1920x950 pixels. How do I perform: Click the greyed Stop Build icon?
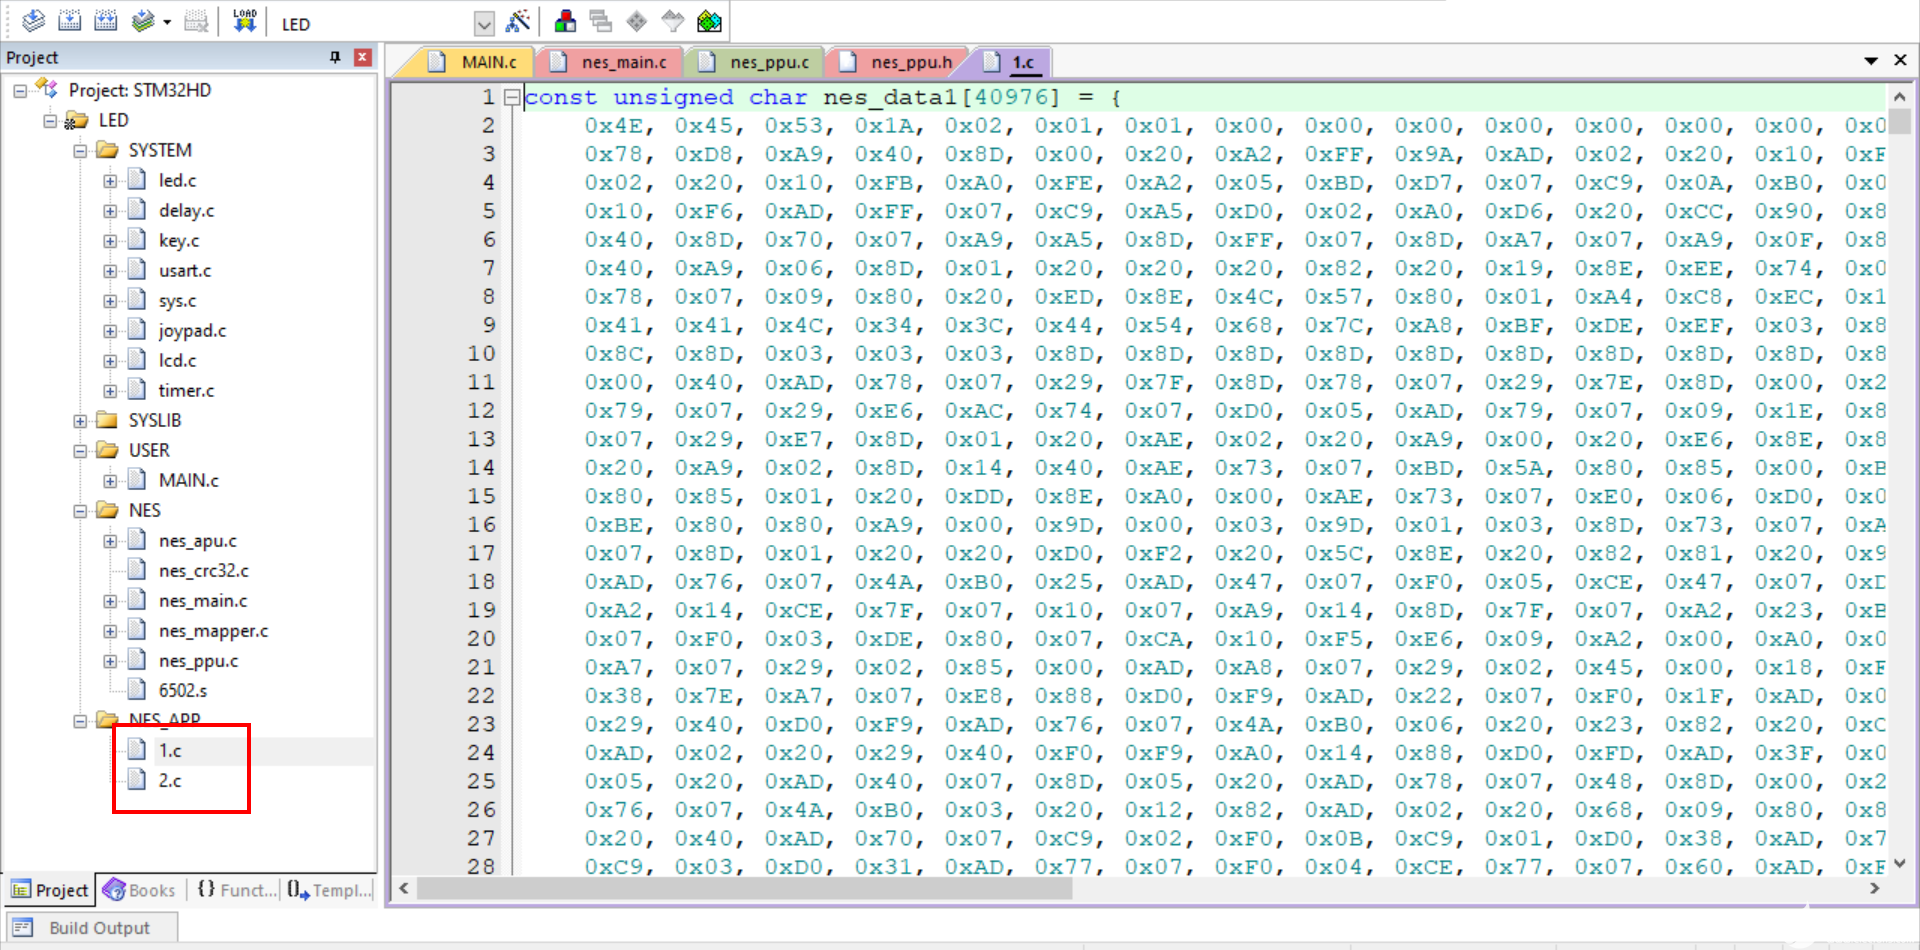coord(197,21)
